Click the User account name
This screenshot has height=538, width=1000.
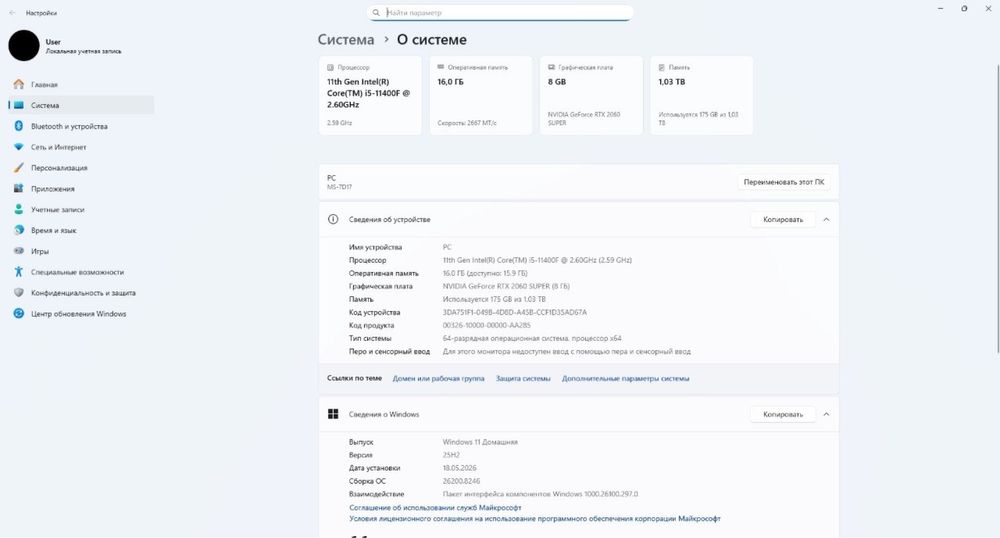[x=53, y=42]
